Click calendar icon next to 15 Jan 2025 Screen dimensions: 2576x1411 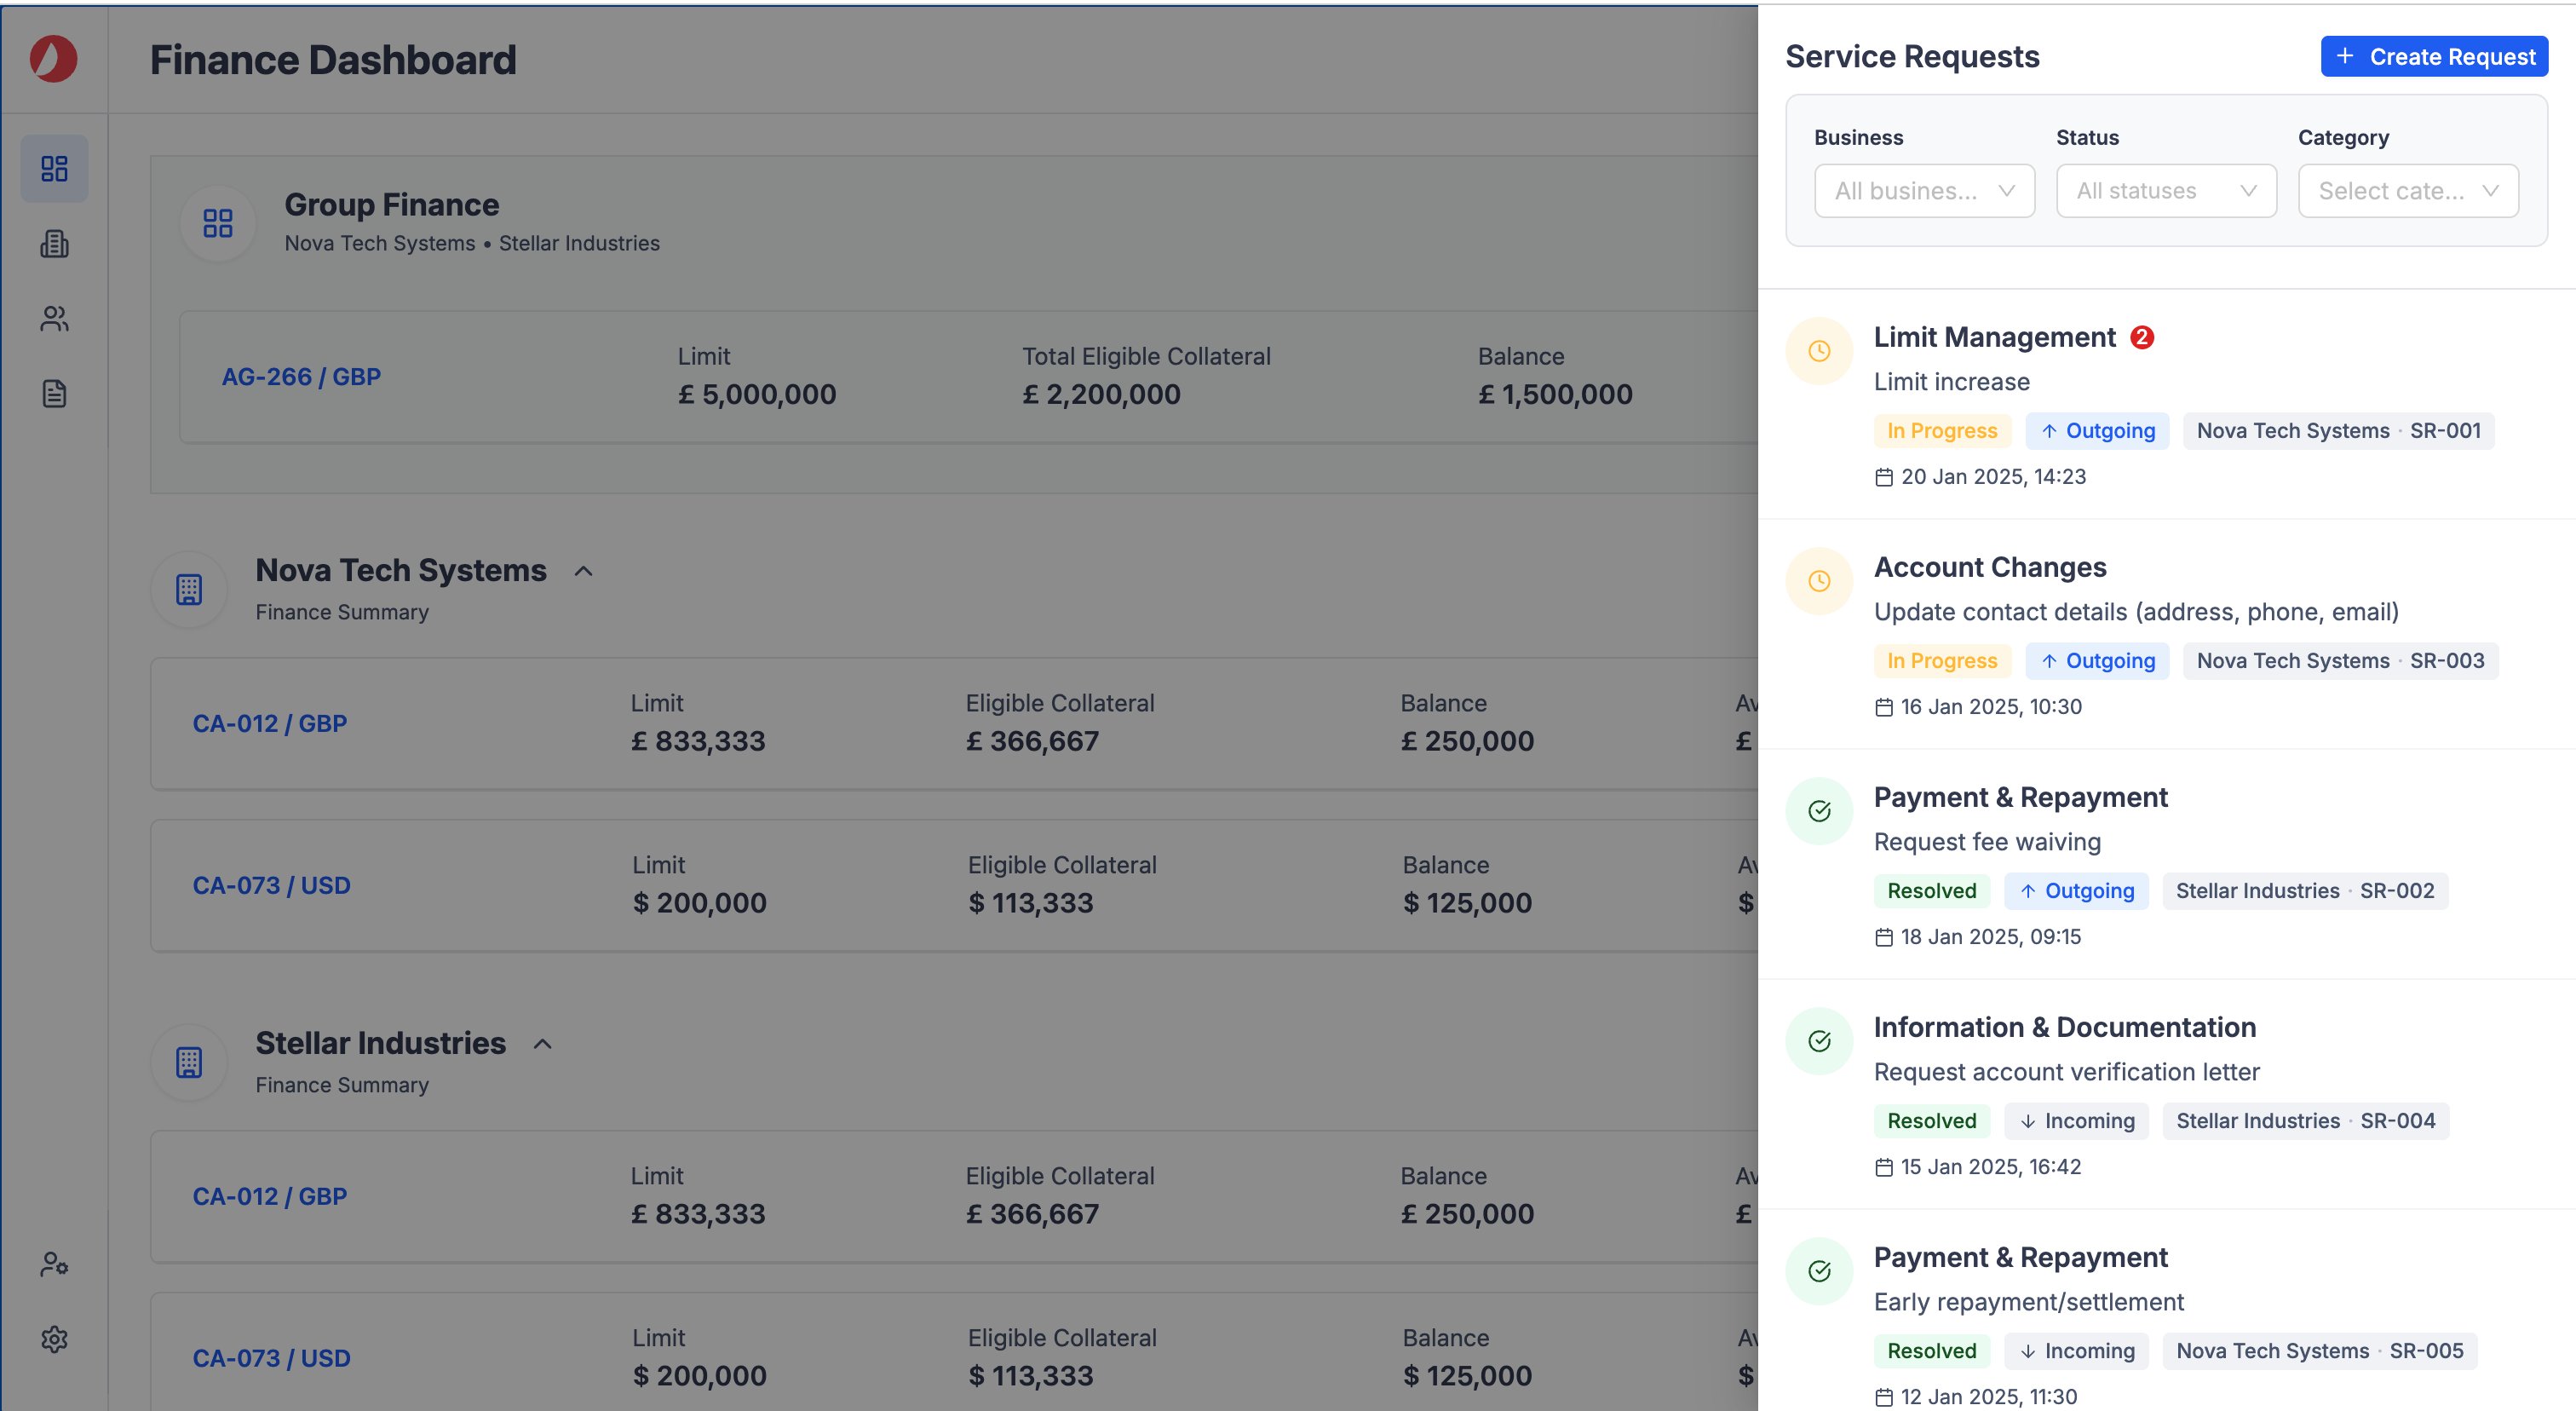click(x=1884, y=1167)
